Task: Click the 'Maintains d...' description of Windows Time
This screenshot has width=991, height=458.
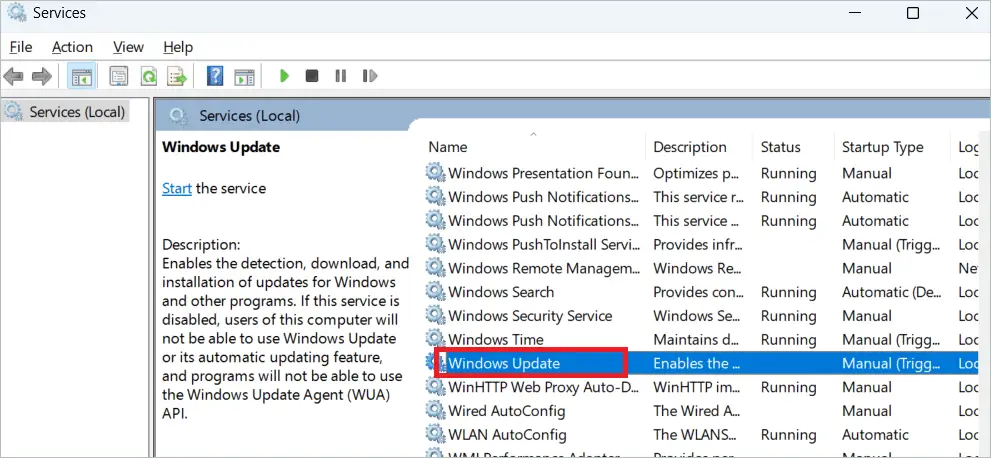Action: click(696, 339)
